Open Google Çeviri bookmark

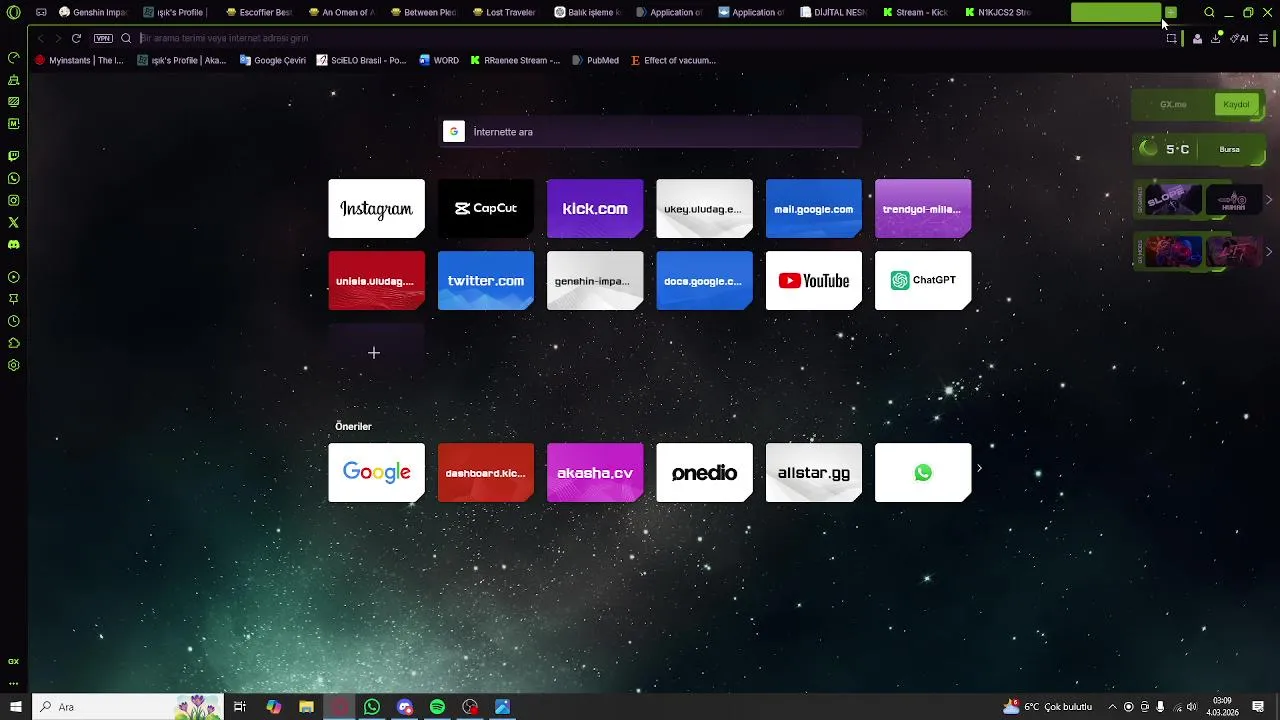point(273,60)
